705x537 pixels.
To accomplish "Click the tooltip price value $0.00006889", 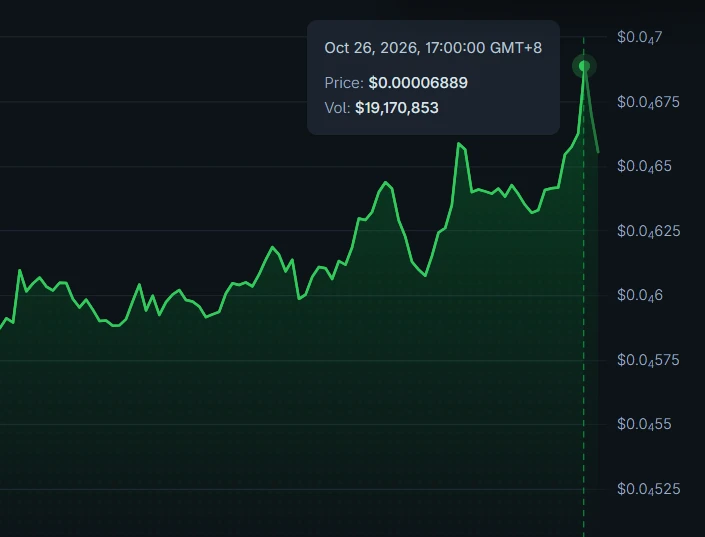I will point(418,83).
